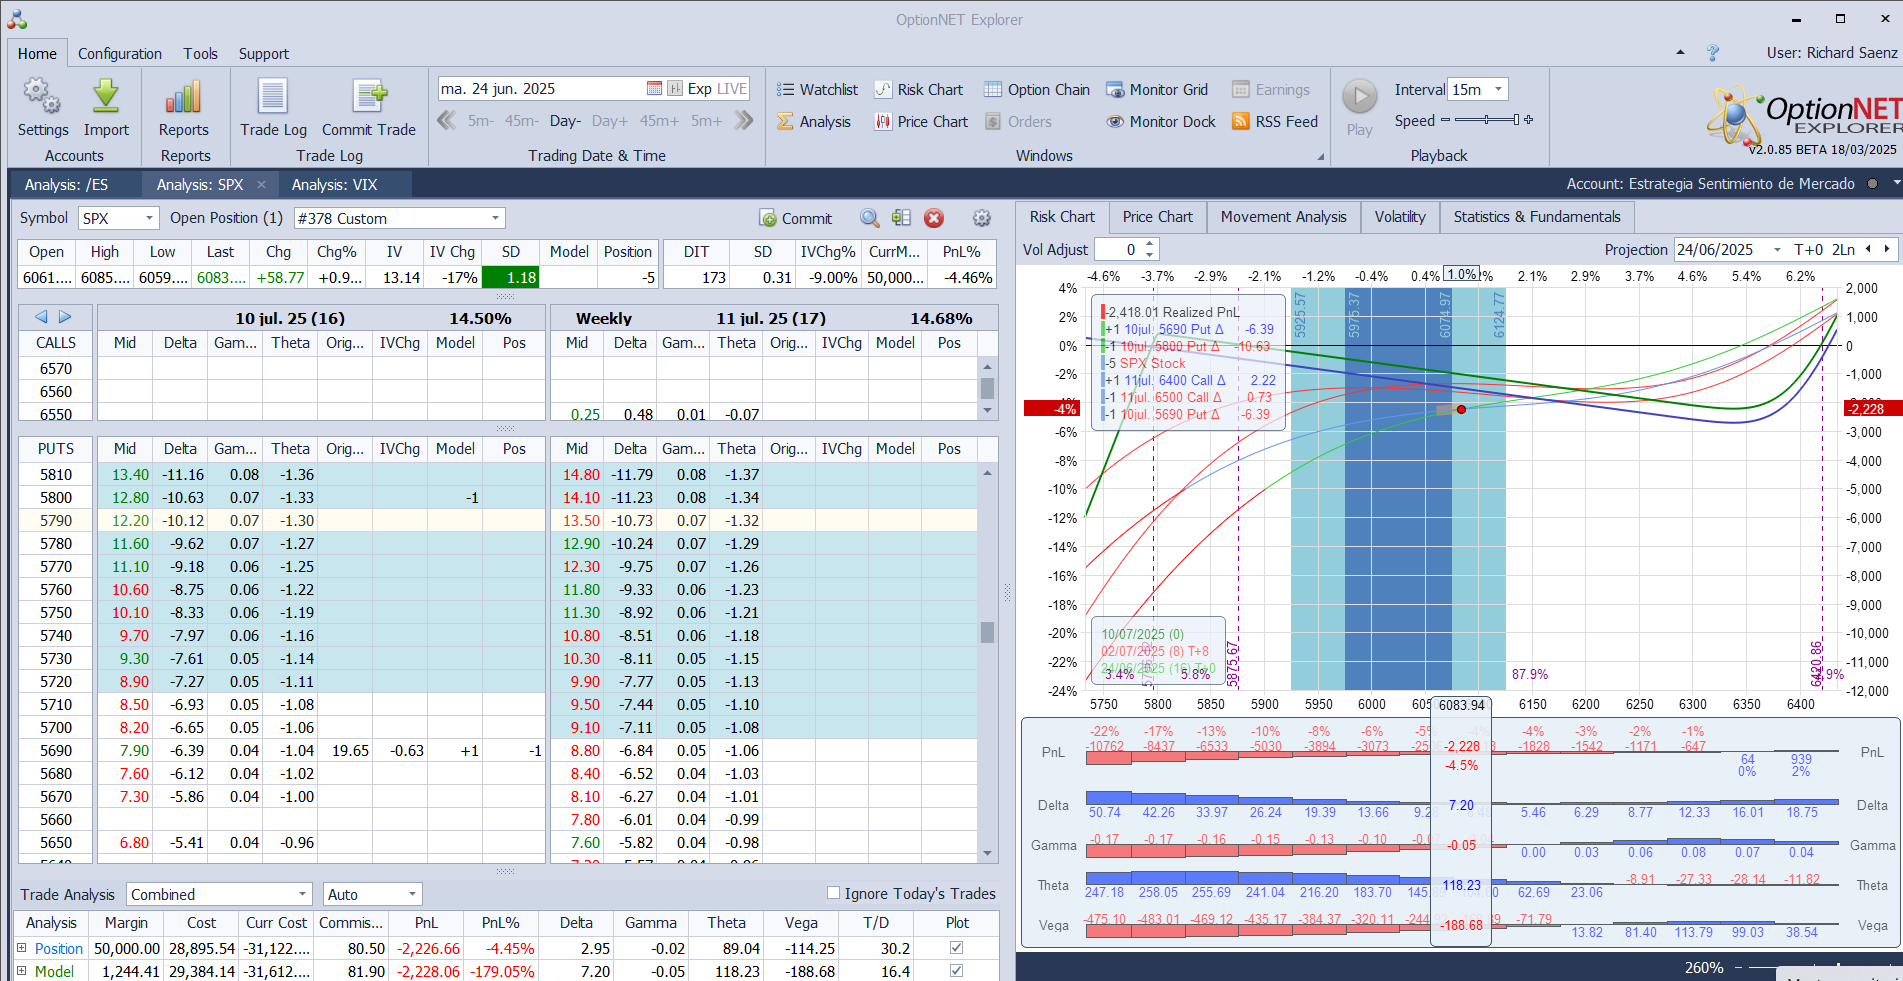Expand the Model row in Trade Analysis
Screen dimensions: 1903x981
pos(21,970)
